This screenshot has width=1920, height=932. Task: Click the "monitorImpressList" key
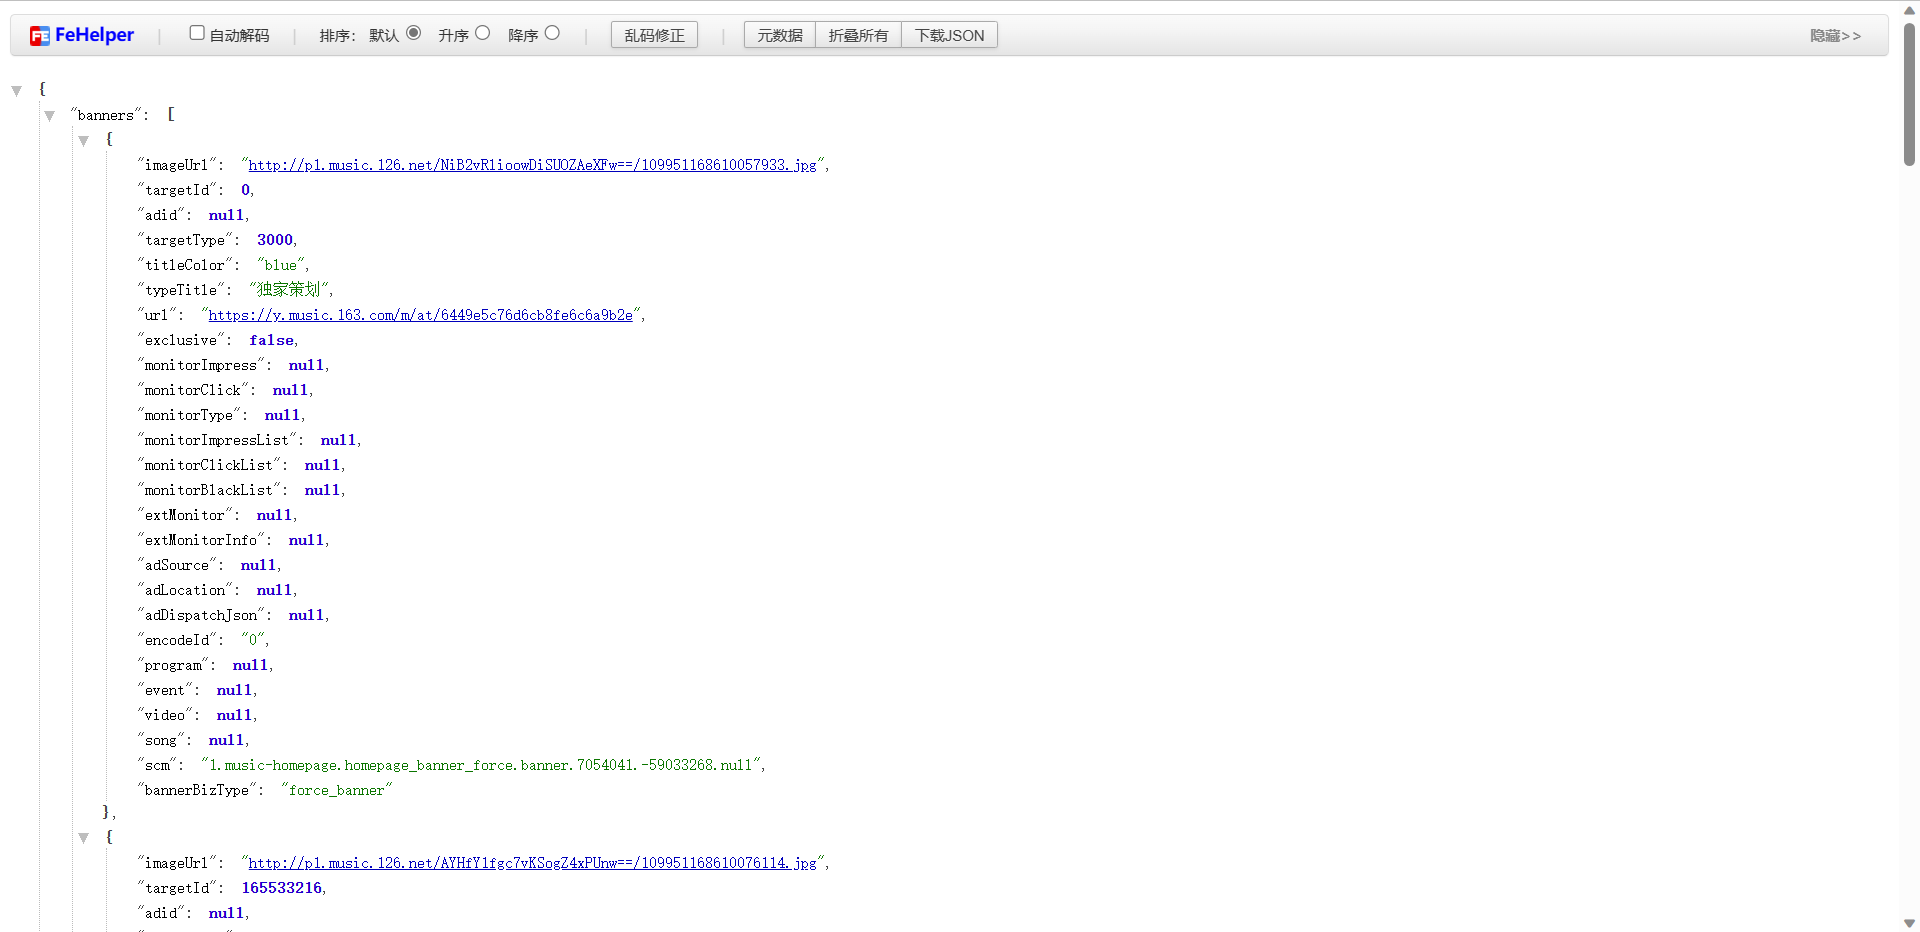pos(217,440)
